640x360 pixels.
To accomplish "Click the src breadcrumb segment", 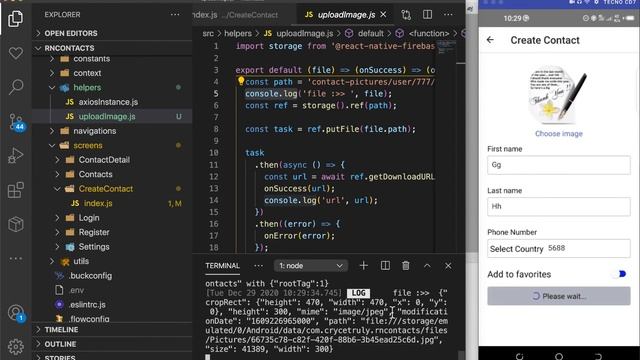I will tap(208, 33).
